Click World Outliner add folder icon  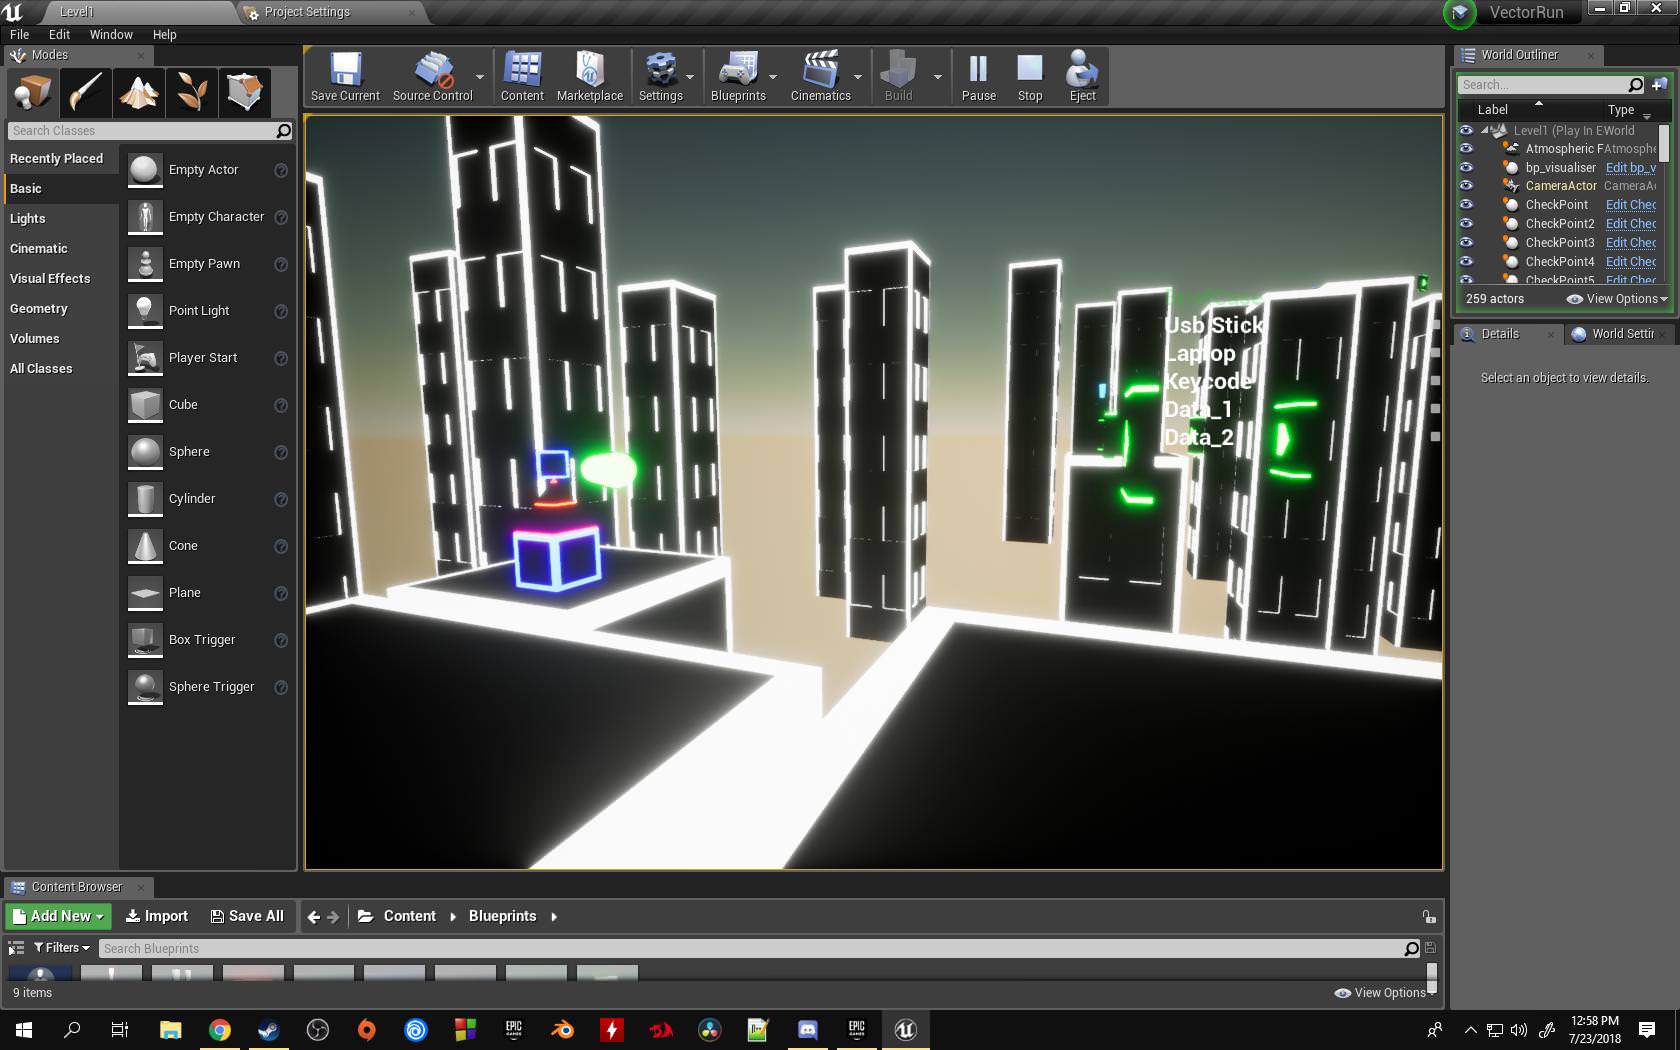pos(1660,84)
